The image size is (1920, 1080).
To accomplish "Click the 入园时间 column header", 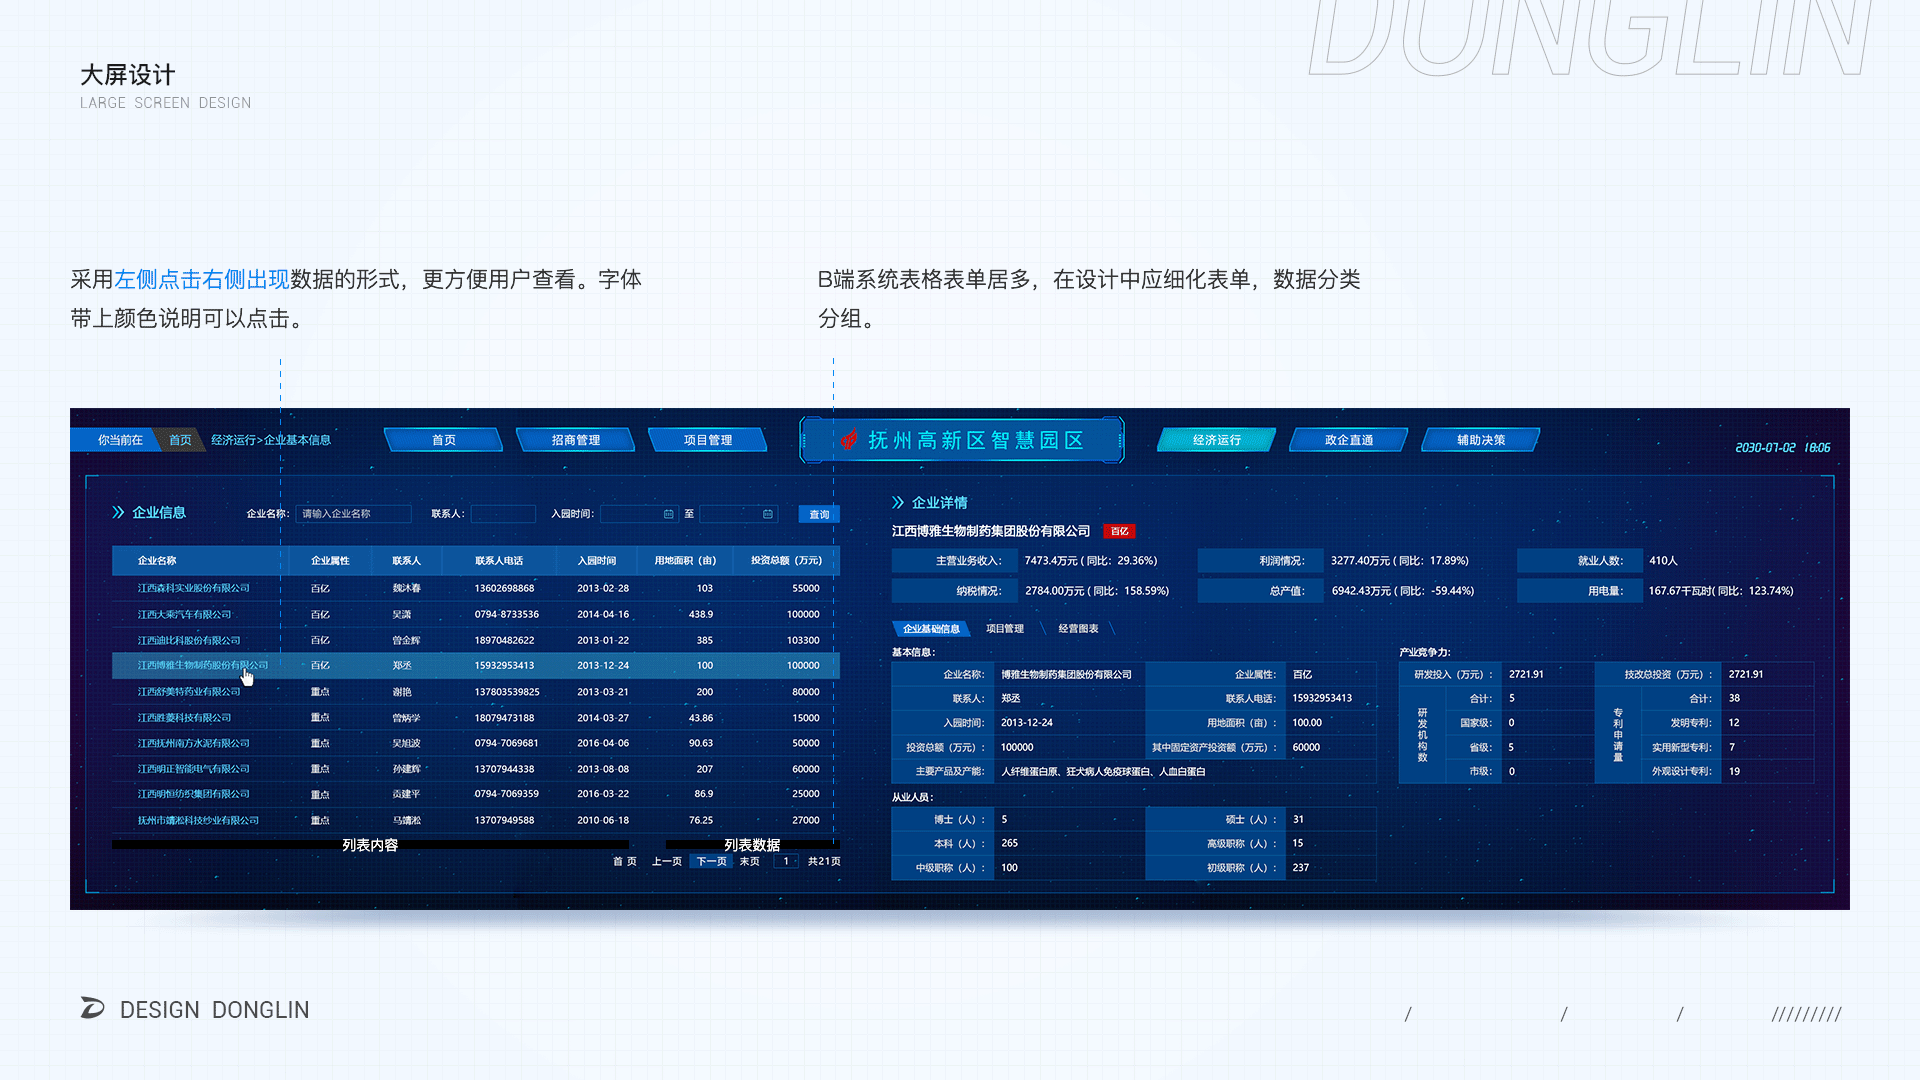I will coord(597,561).
